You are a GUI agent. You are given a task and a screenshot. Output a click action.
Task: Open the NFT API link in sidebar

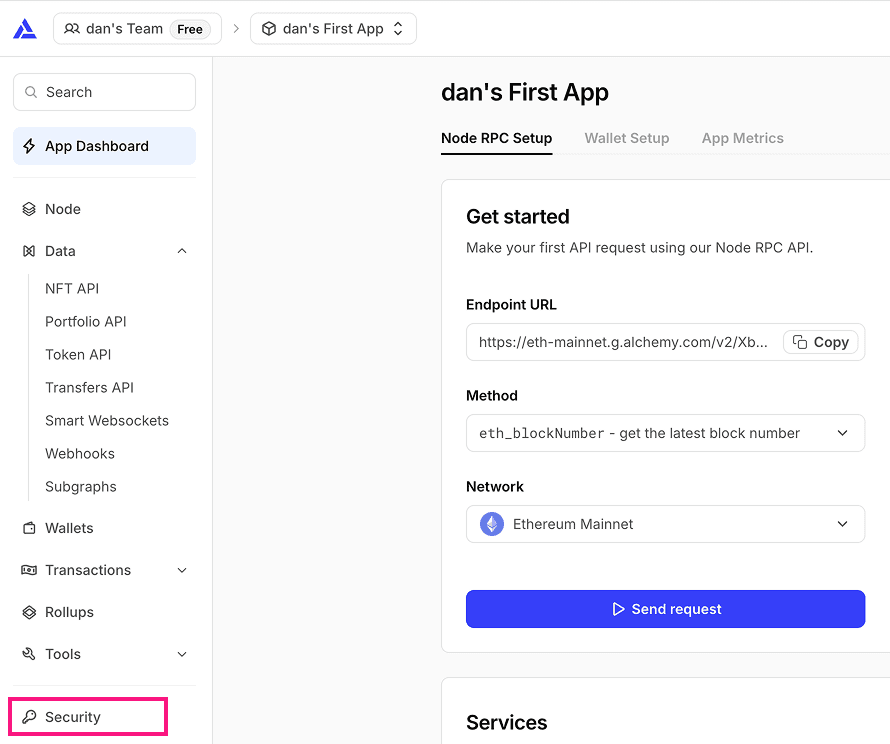click(72, 288)
